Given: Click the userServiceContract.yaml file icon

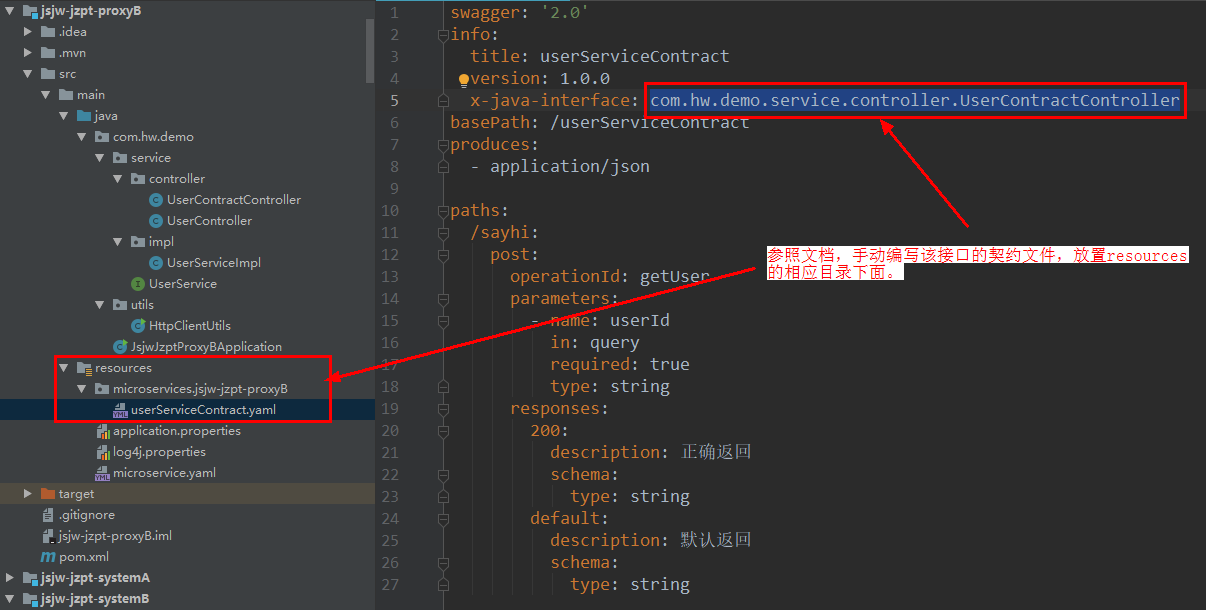Looking at the screenshot, I should [120, 409].
